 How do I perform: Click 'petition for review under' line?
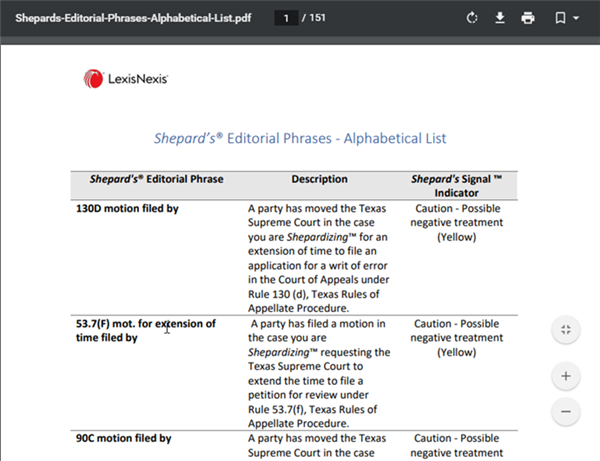[308, 395]
